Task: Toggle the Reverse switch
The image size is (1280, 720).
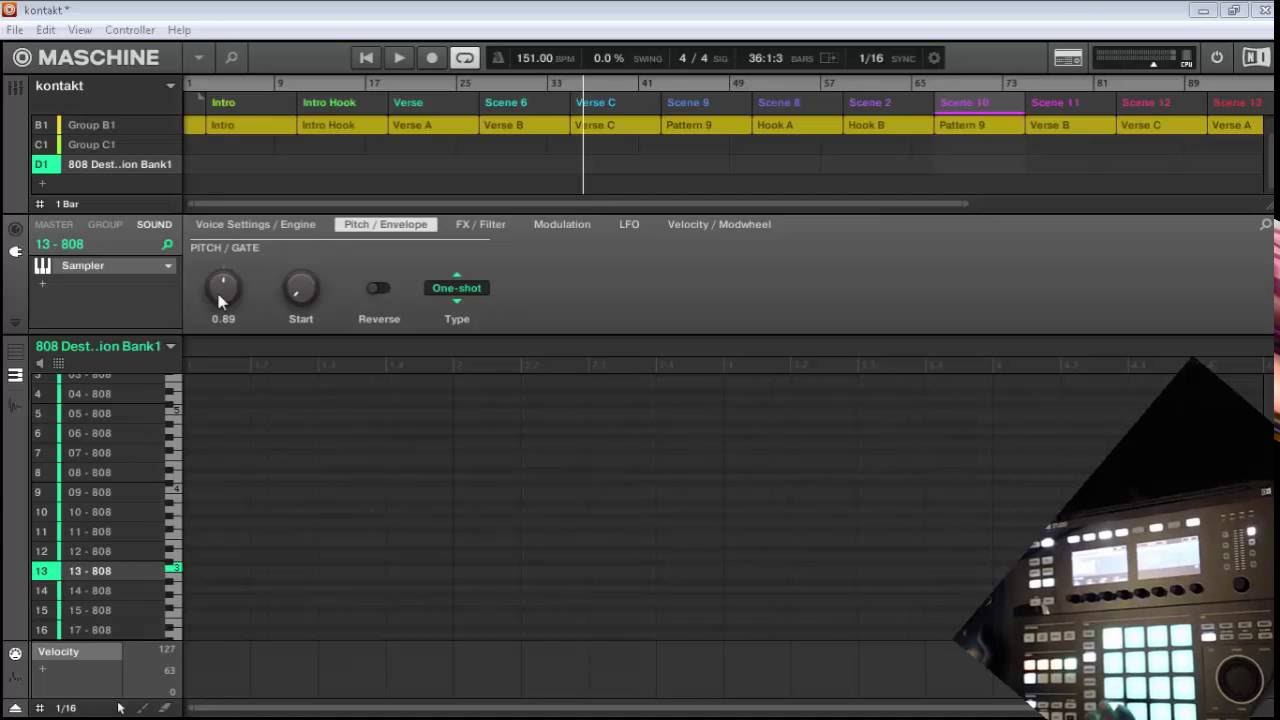Action: 378,288
